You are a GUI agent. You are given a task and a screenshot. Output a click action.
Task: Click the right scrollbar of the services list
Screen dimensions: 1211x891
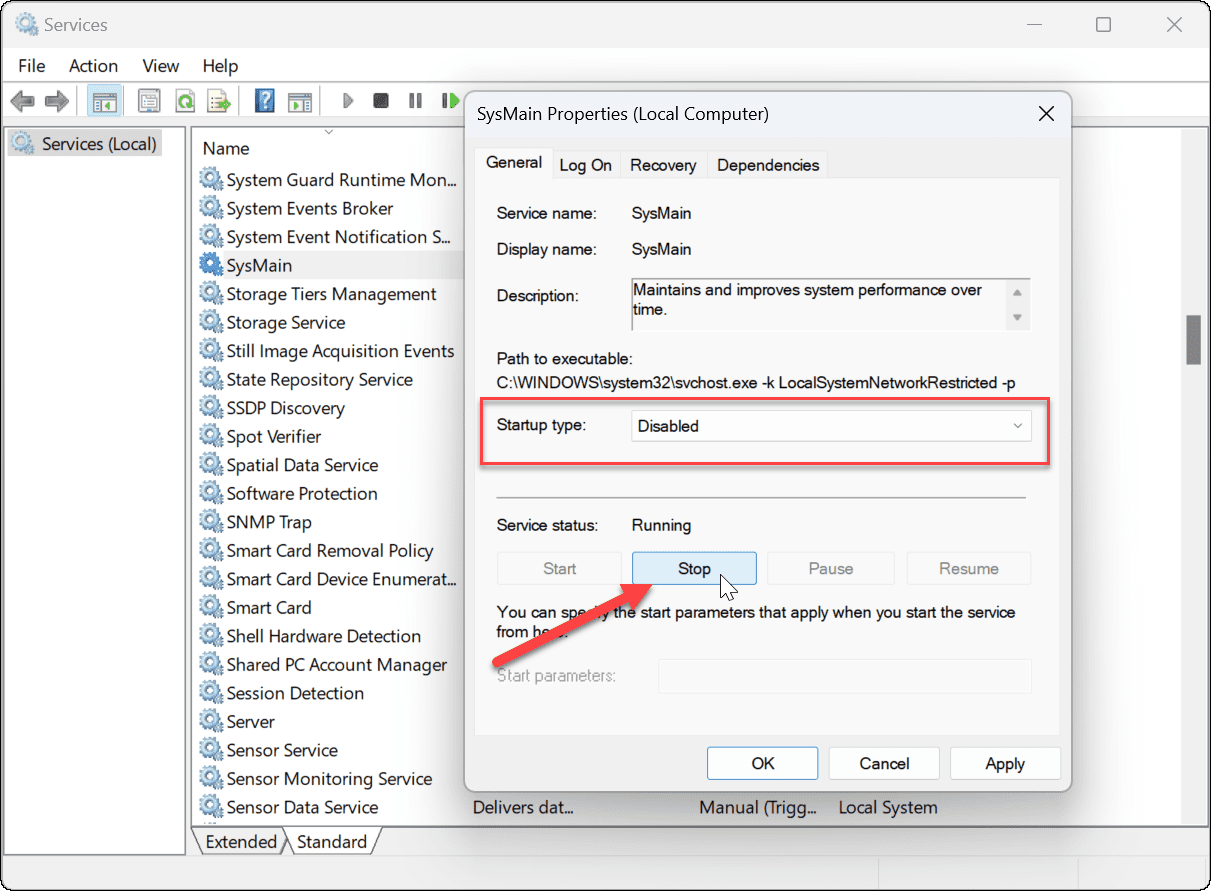point(1194,340)
